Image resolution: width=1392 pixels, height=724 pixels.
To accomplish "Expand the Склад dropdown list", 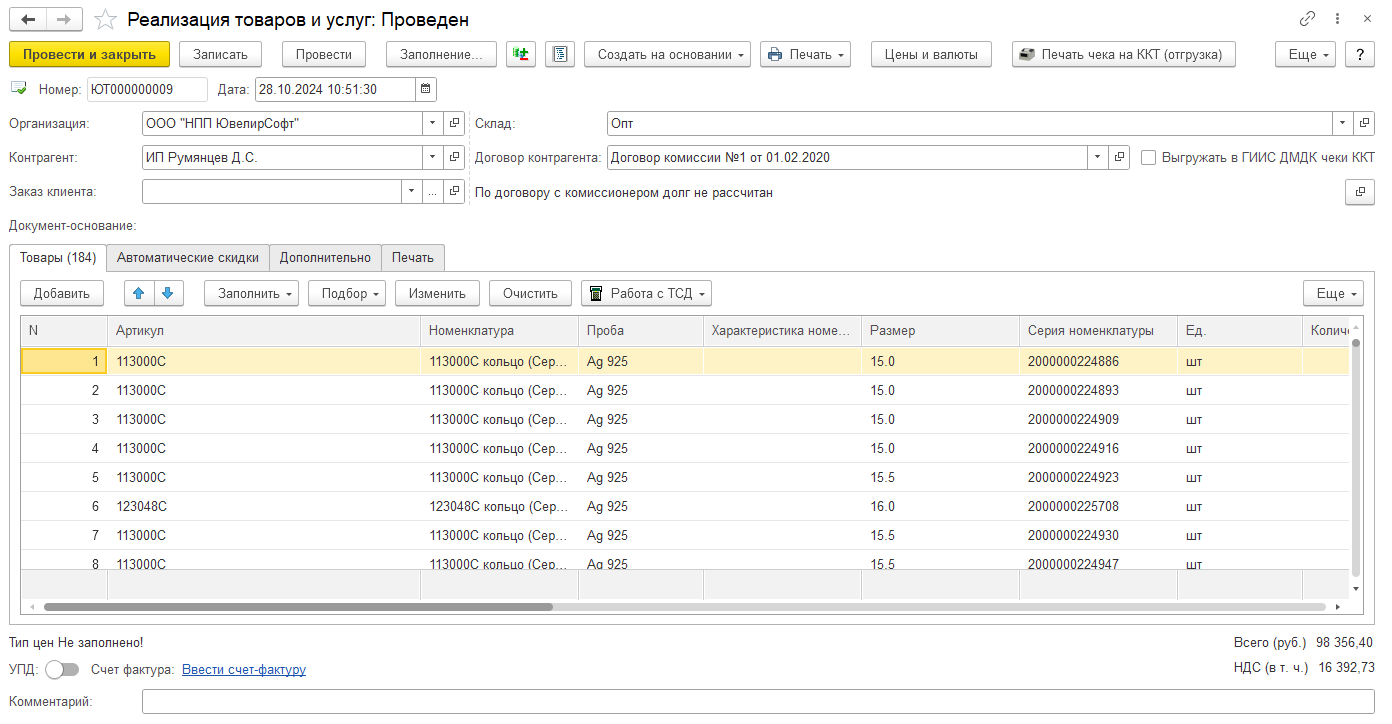I will [1343, 123].
